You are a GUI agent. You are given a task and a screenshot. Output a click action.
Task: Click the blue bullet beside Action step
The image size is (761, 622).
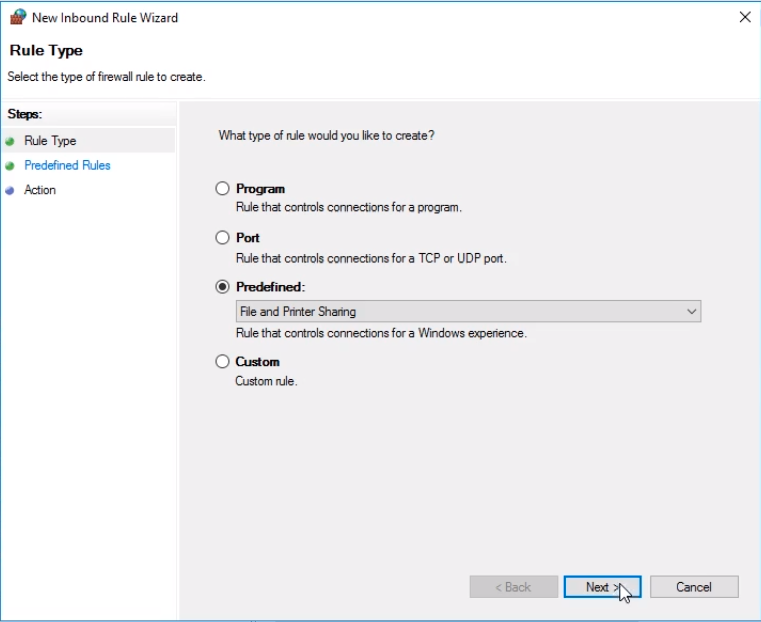(10, 191)
